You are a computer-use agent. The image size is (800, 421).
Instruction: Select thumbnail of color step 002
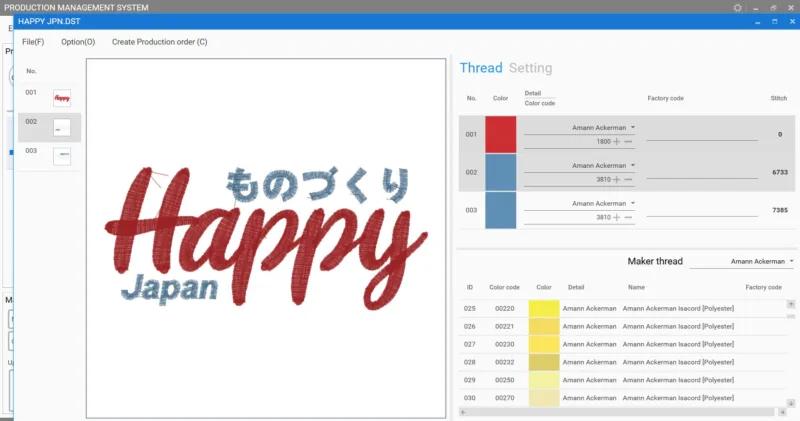(x=62, y=128)
